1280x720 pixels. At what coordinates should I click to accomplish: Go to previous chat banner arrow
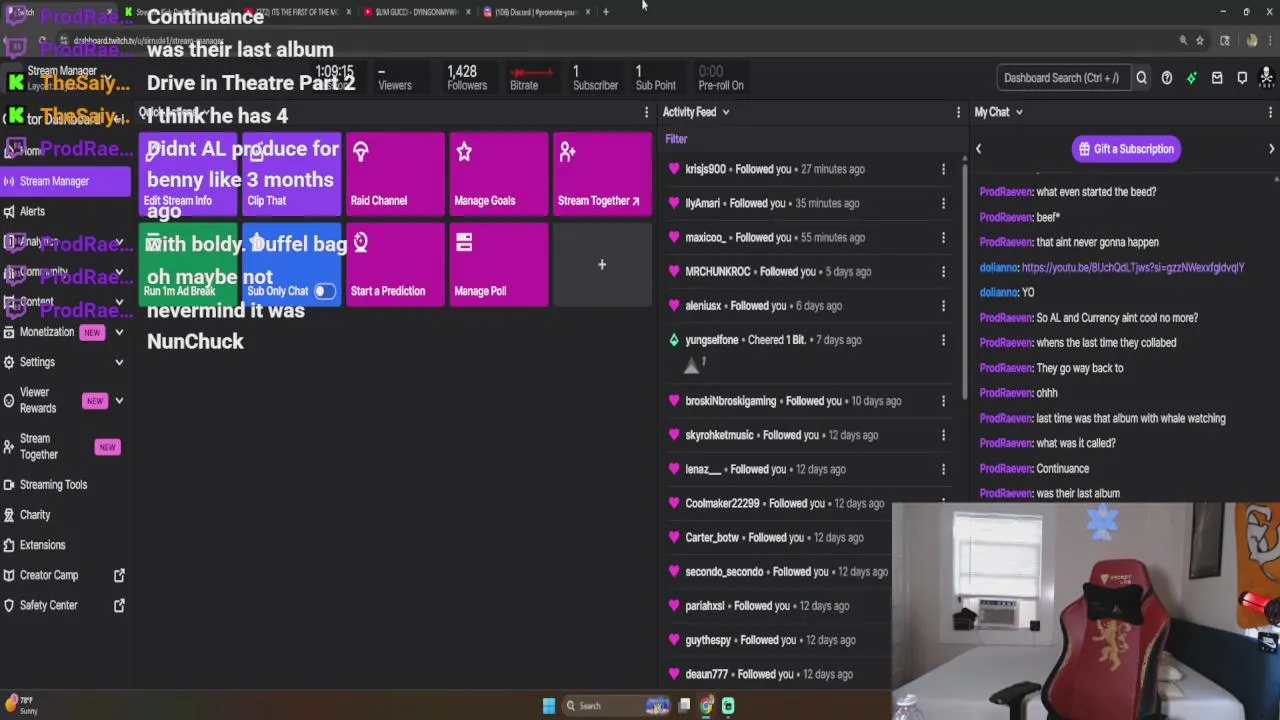(x=978, y=149)
